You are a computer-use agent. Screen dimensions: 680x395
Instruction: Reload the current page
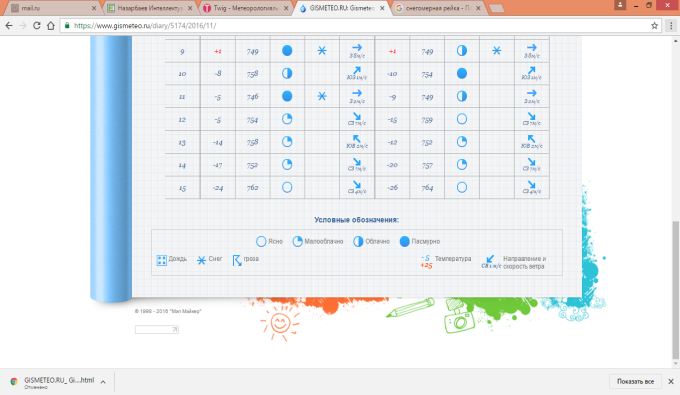tap(37, 26)
